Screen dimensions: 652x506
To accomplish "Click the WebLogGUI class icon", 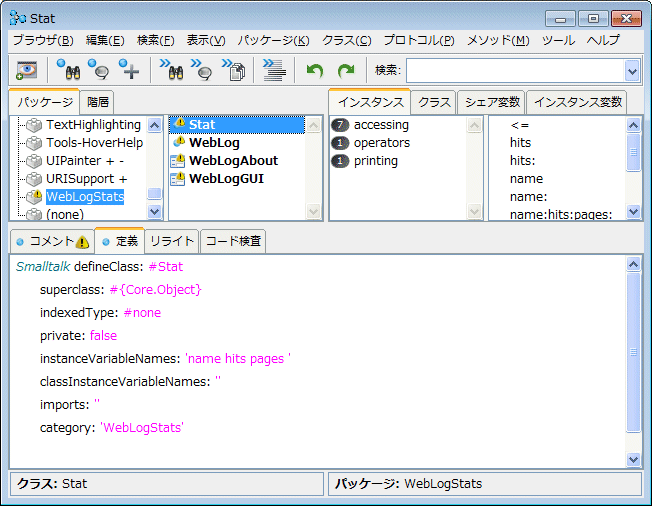I will click(x=178, y=179).
